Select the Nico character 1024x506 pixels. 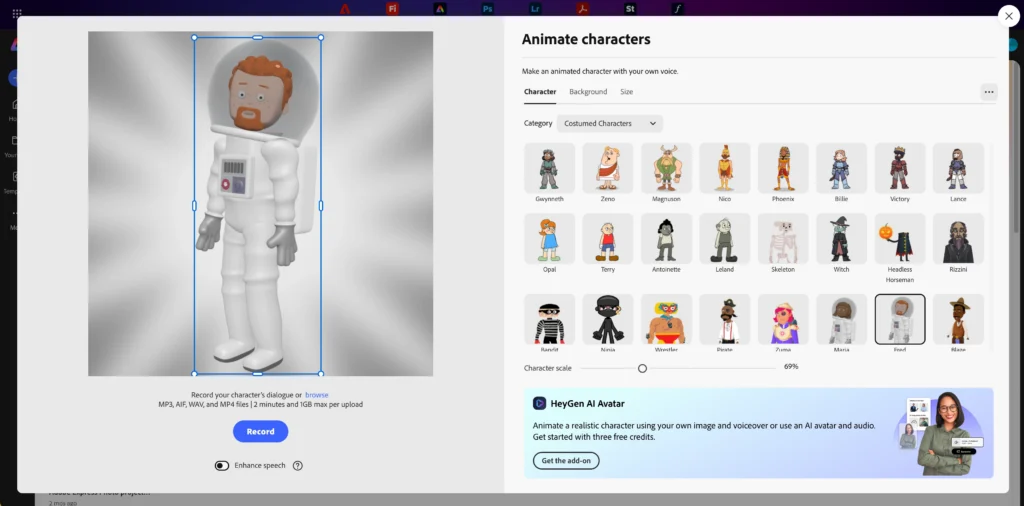click(724, 168)
